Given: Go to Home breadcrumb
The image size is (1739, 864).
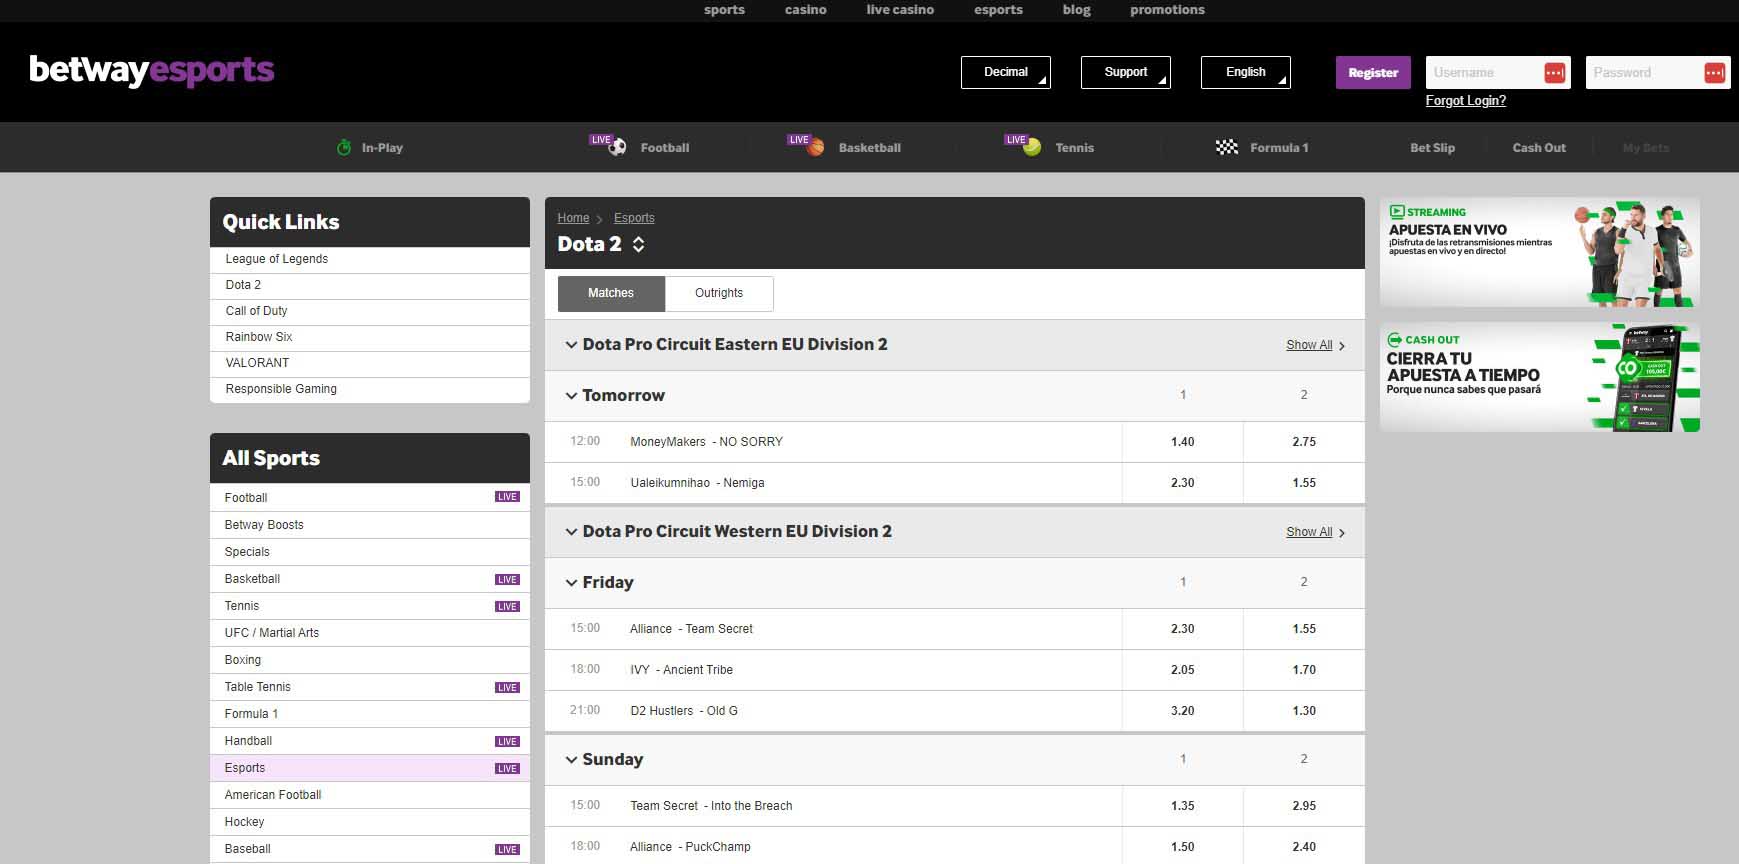Looking at the screenshot, I should 573,218.
